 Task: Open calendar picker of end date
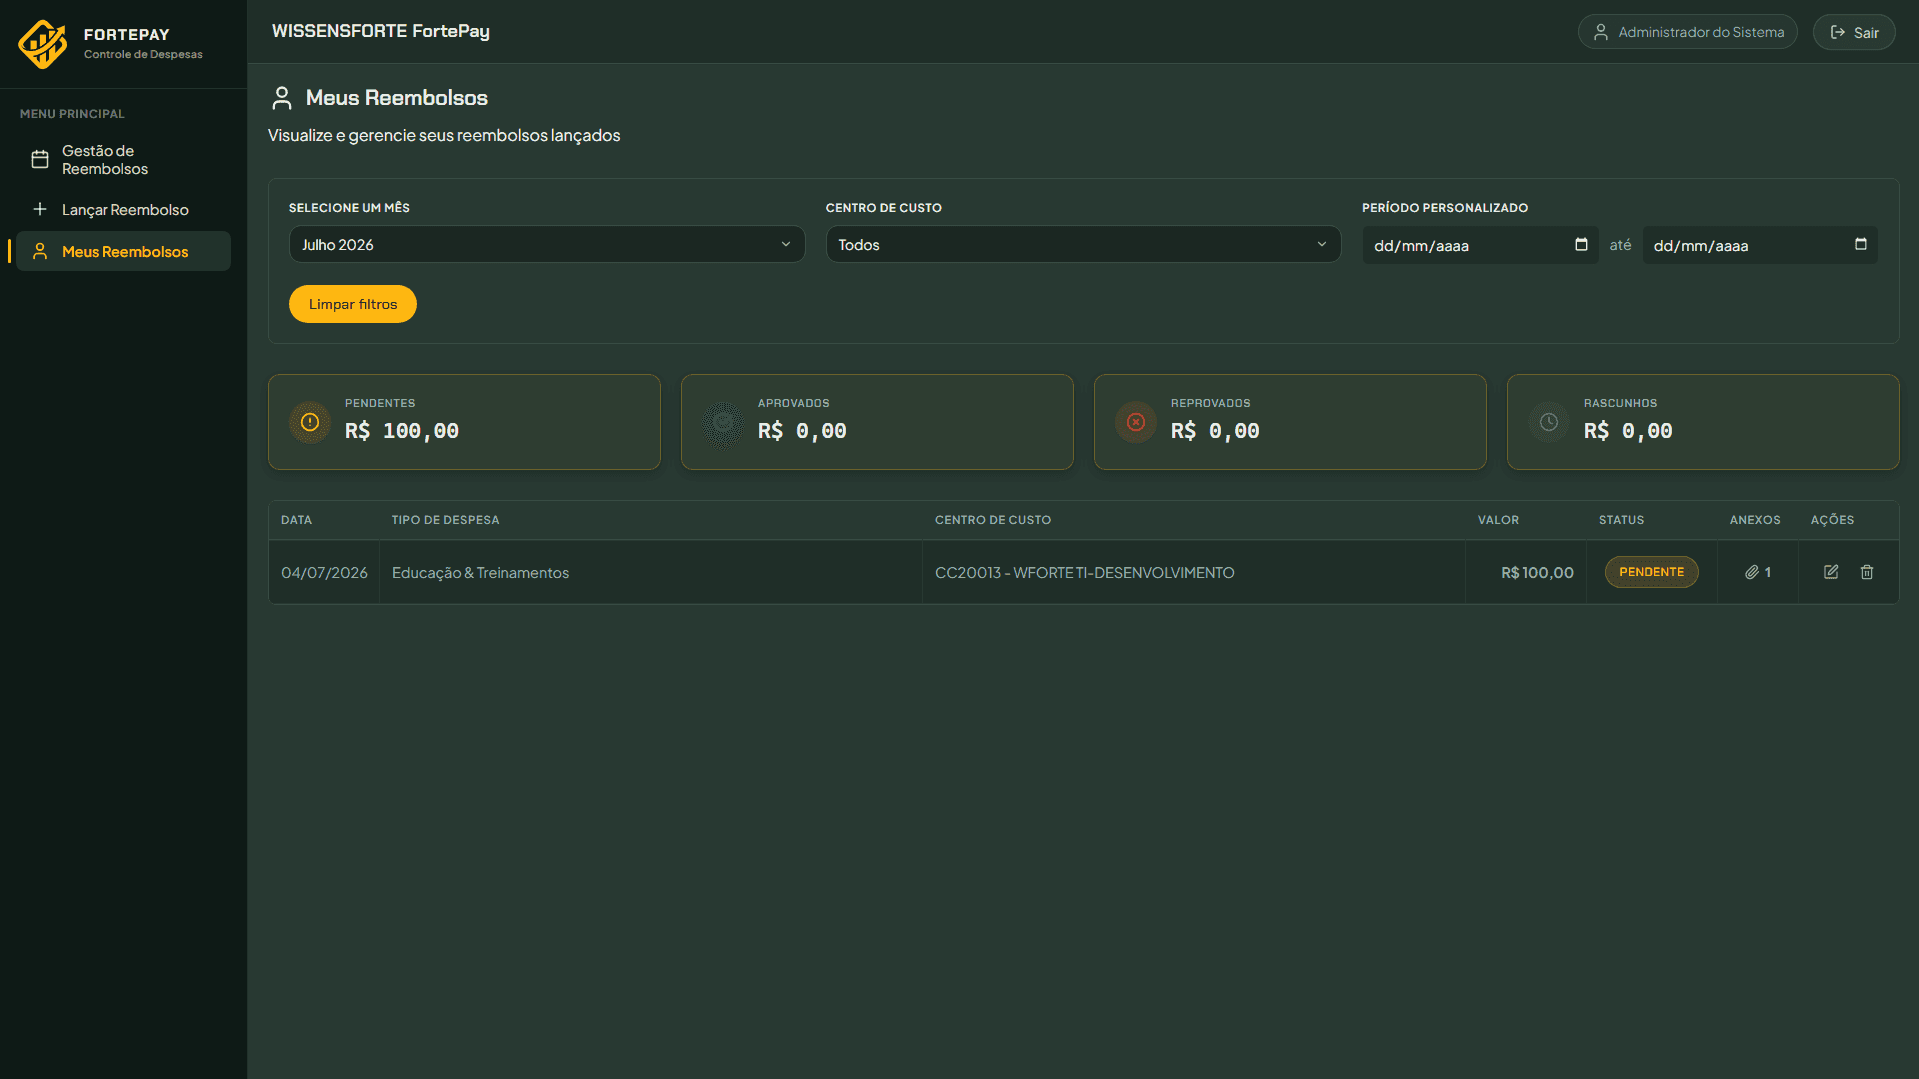tap(1861, 244)
